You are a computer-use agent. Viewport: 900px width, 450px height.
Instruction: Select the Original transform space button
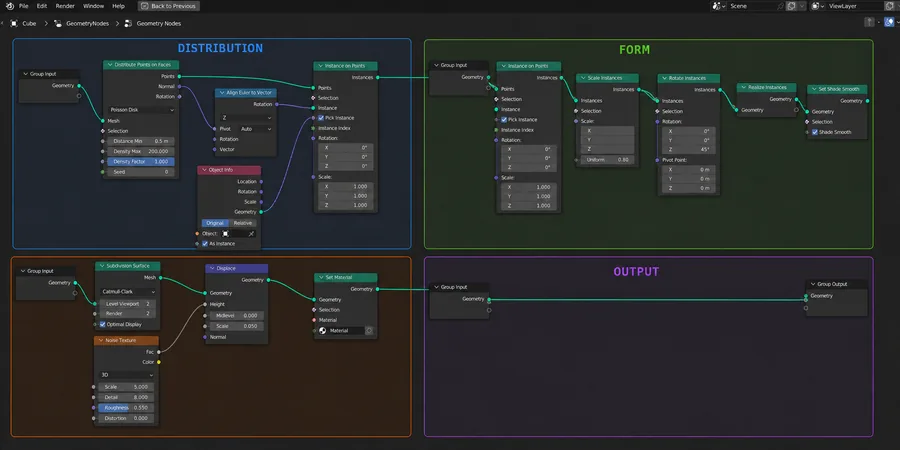215,223
